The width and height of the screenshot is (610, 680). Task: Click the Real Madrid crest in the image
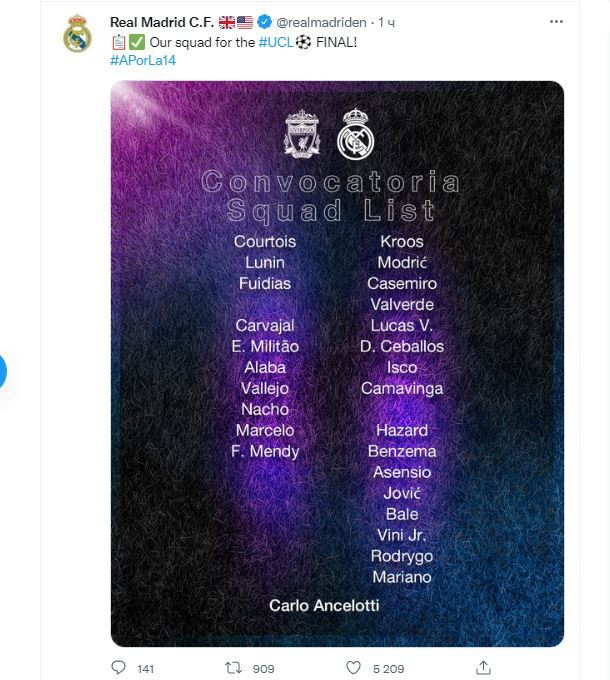pyautogui.click(x=356, y=134)
